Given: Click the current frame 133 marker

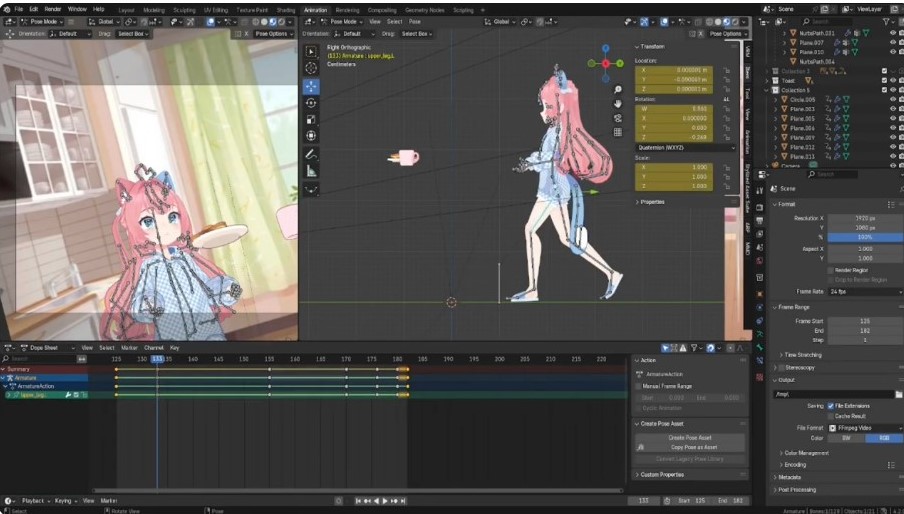Looking at the screenshot, I should click(157, 359).
